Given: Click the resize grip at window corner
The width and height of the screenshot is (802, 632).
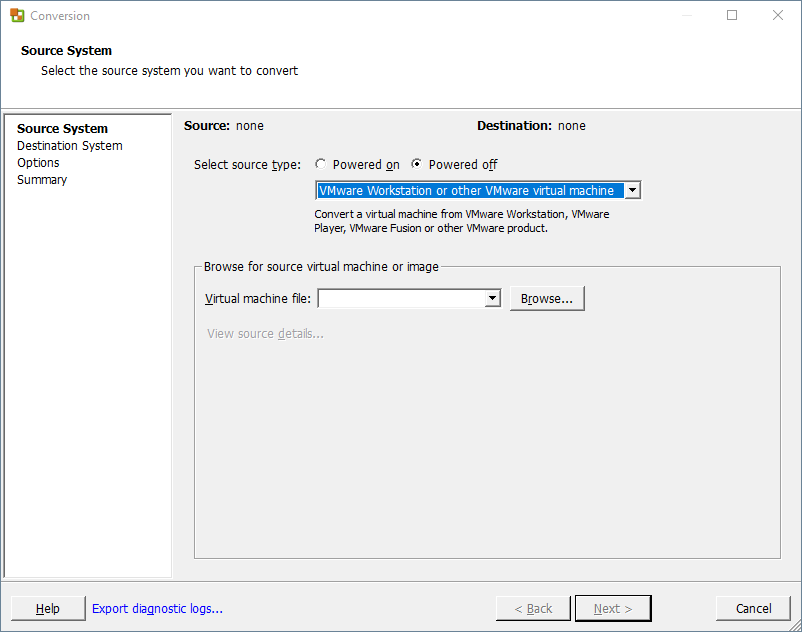Looking at the screenshot, I should click(x=795, y=625).
